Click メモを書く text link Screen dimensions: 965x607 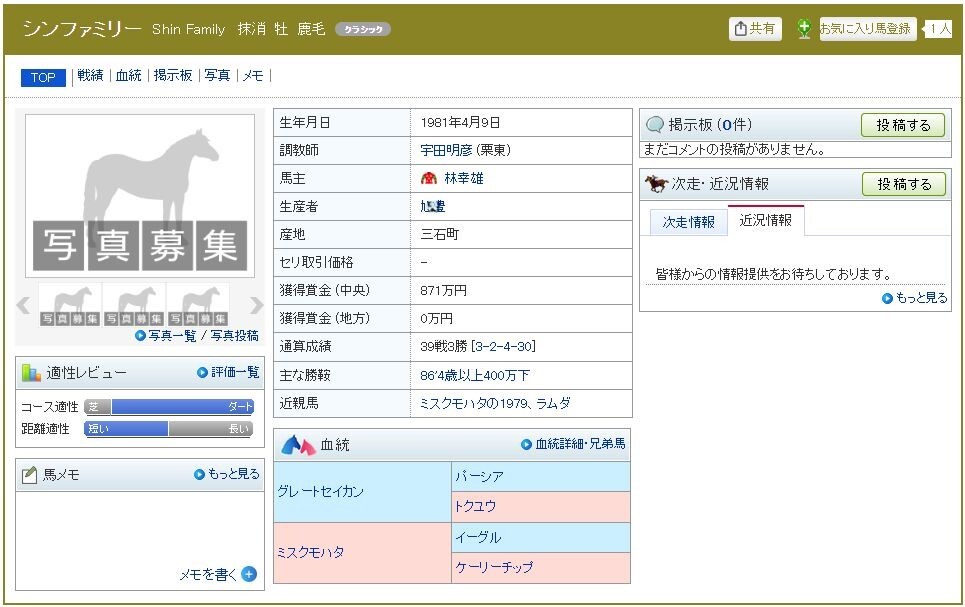coord(208,574)
